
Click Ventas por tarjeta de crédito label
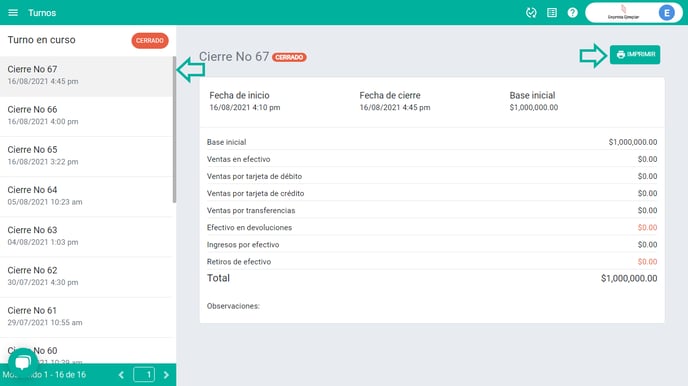(255, 193)
